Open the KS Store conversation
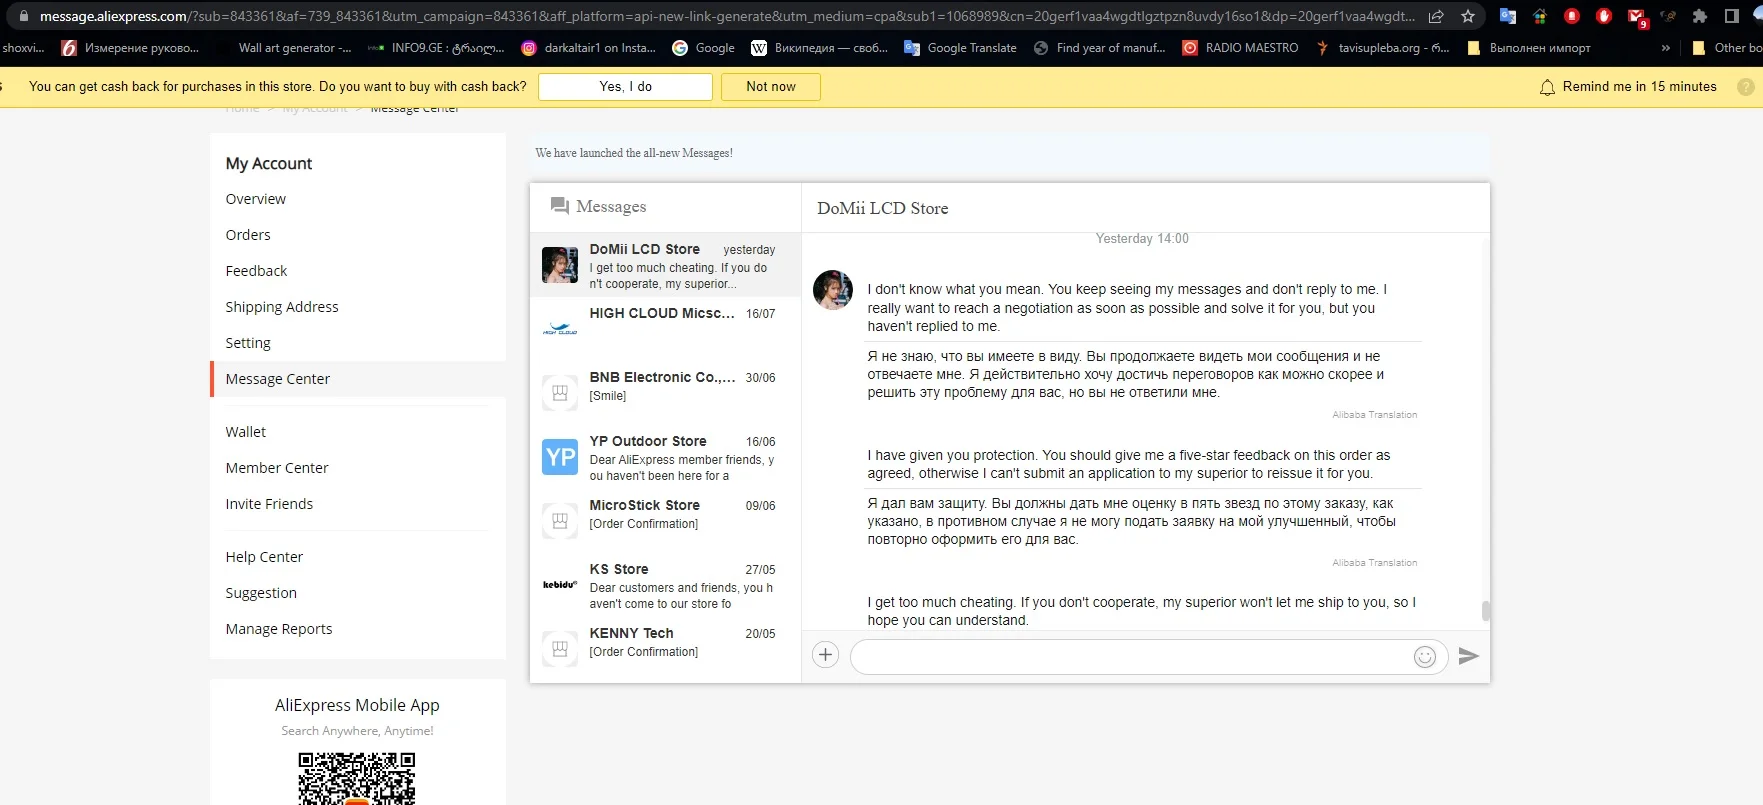 [666, 585]
